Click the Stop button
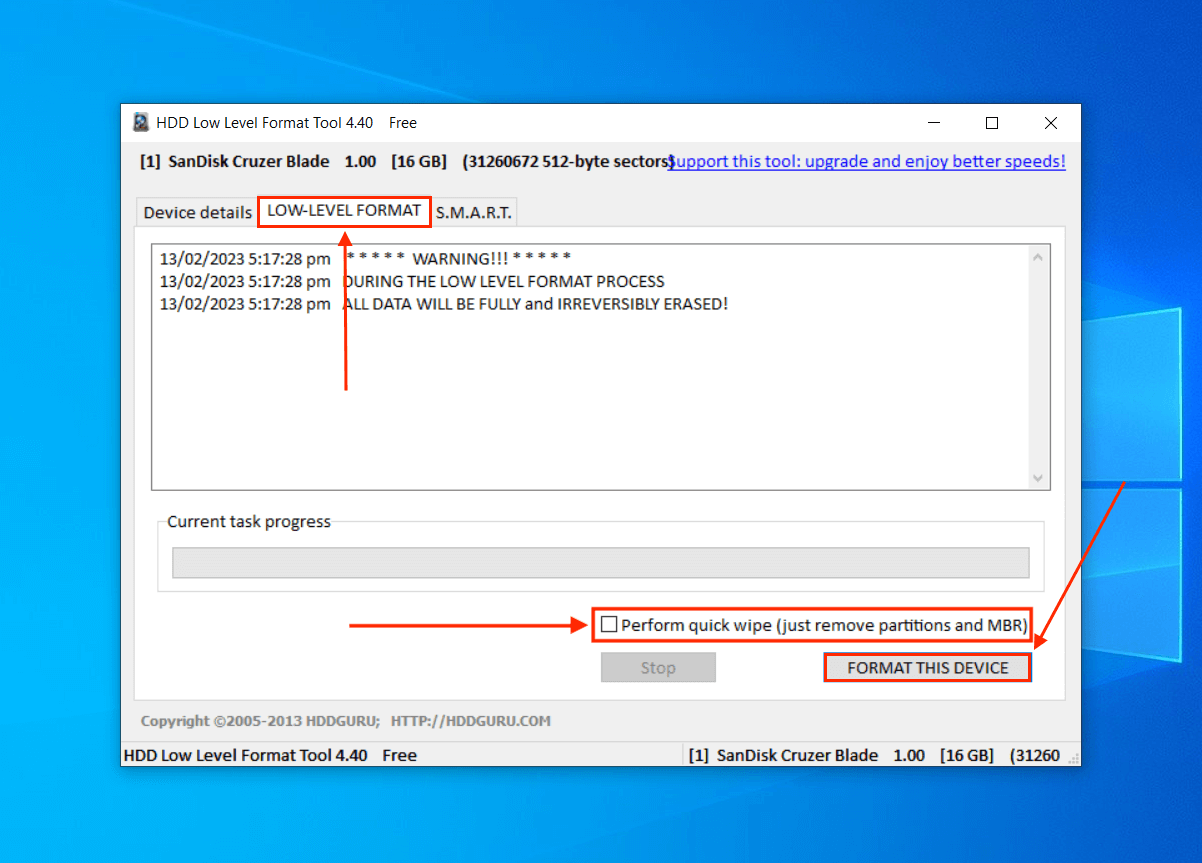The image size is (1202, 863). pyautogui.click(x=658, y=668)
